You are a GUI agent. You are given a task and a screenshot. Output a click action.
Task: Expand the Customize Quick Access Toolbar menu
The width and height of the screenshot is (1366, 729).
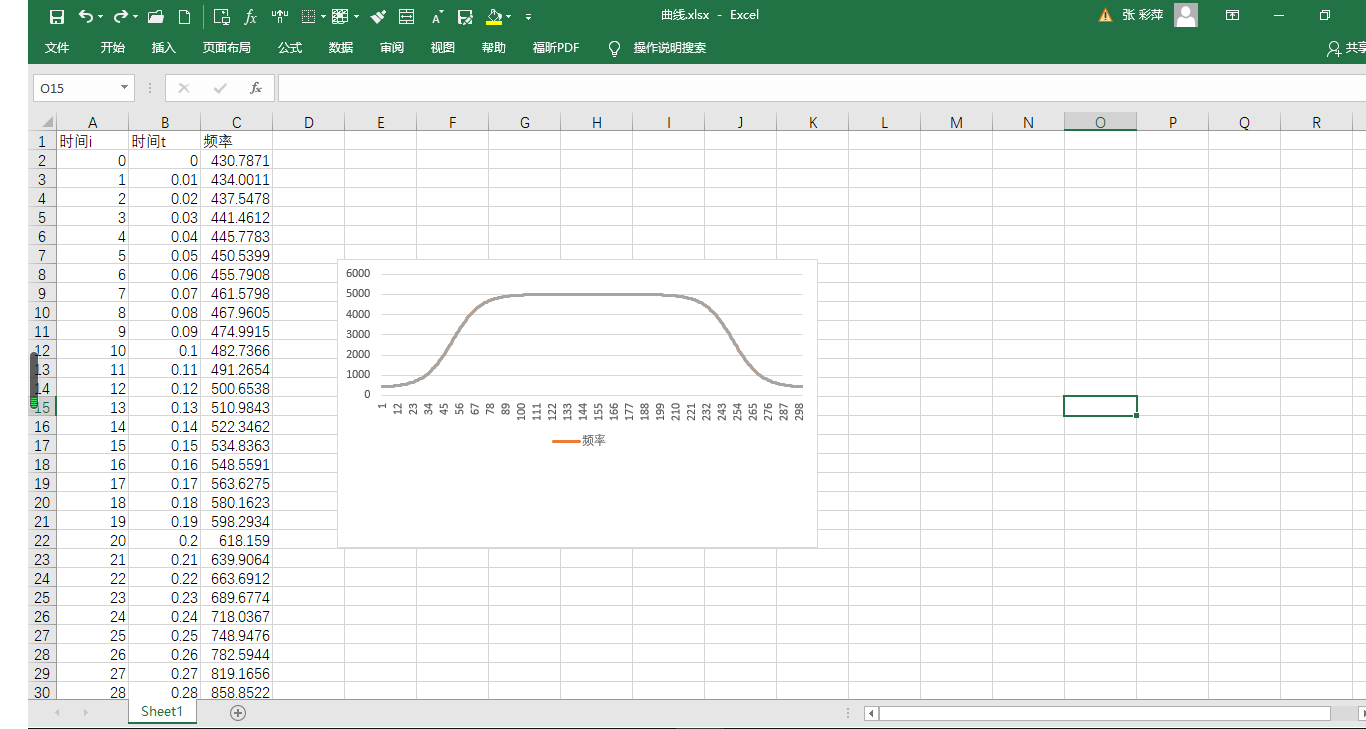pos(528,16)
